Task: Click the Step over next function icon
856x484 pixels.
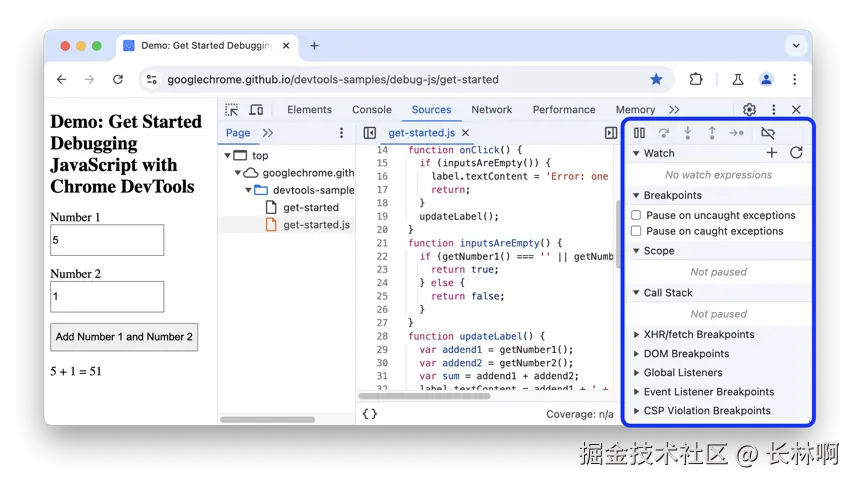Action: click(664, 133)
